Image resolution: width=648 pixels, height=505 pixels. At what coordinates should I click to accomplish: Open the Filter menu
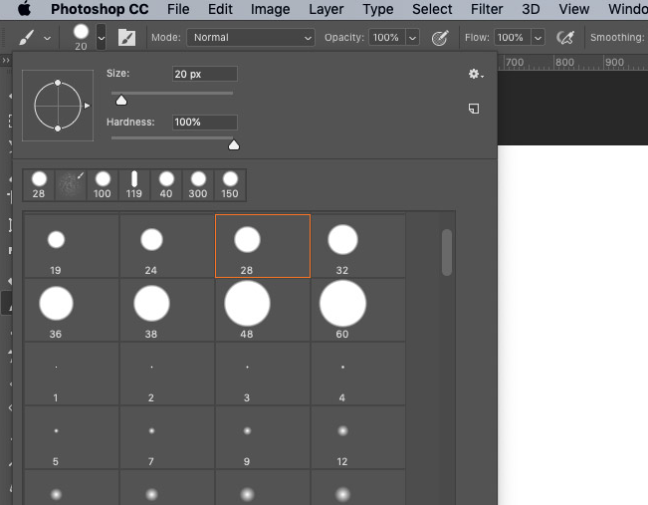[x=487, y=9]
